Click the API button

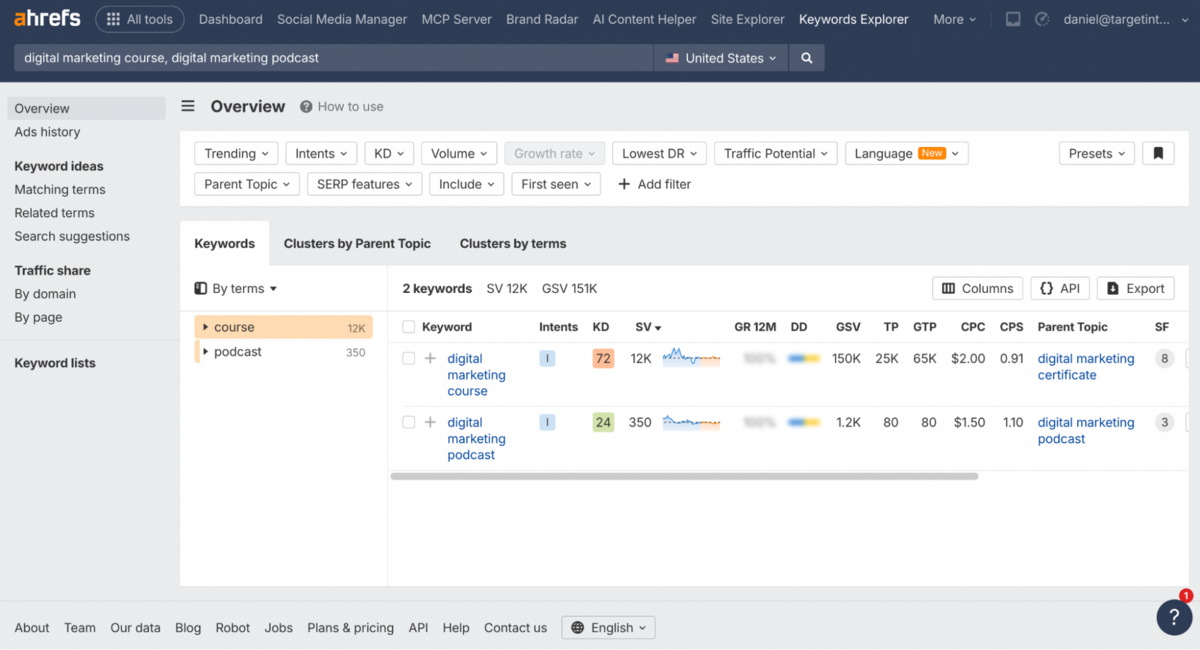point(1060,288)
